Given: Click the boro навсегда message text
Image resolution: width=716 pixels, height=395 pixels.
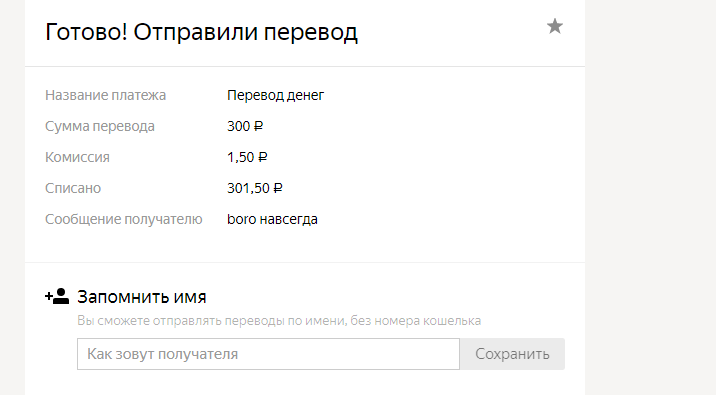Looking at the screenshot, I should 272,219.
